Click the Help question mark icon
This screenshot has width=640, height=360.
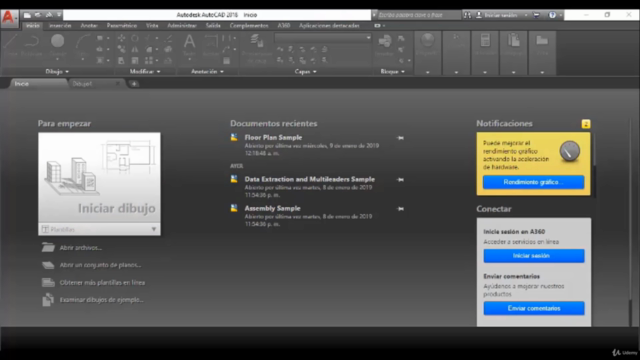pos(552,15)
